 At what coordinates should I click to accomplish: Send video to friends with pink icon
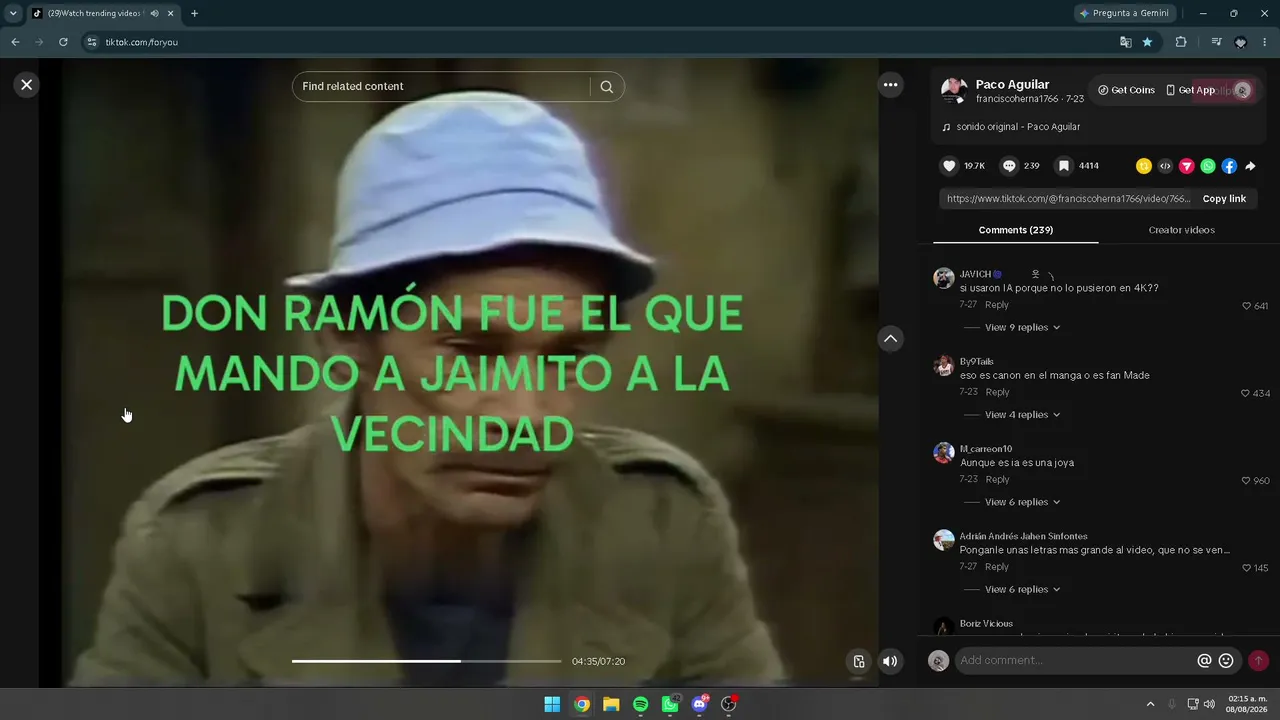pyautogui.click(x=1186, y=166)
